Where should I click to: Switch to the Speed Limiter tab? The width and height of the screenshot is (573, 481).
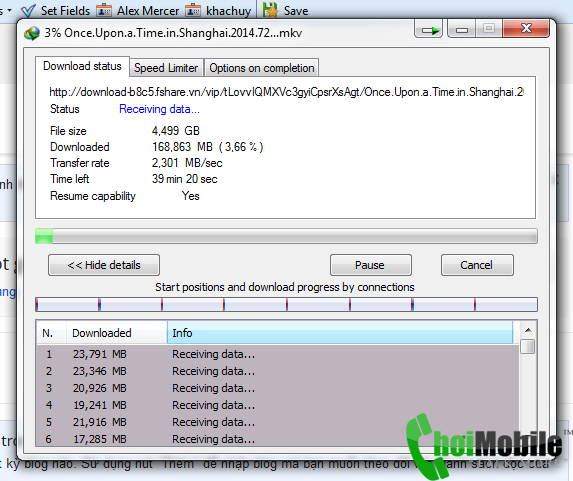click(x=166, y=68)
